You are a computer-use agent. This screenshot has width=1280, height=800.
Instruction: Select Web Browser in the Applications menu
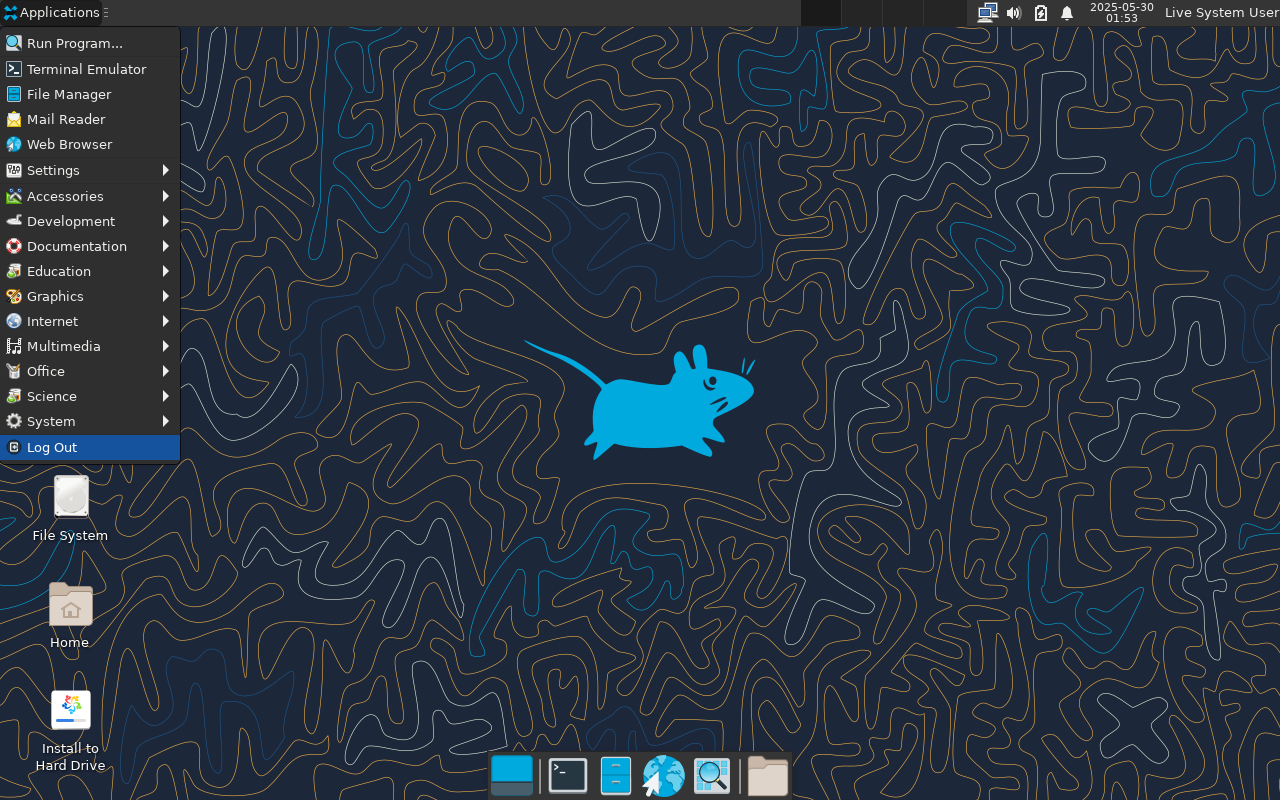90,144
